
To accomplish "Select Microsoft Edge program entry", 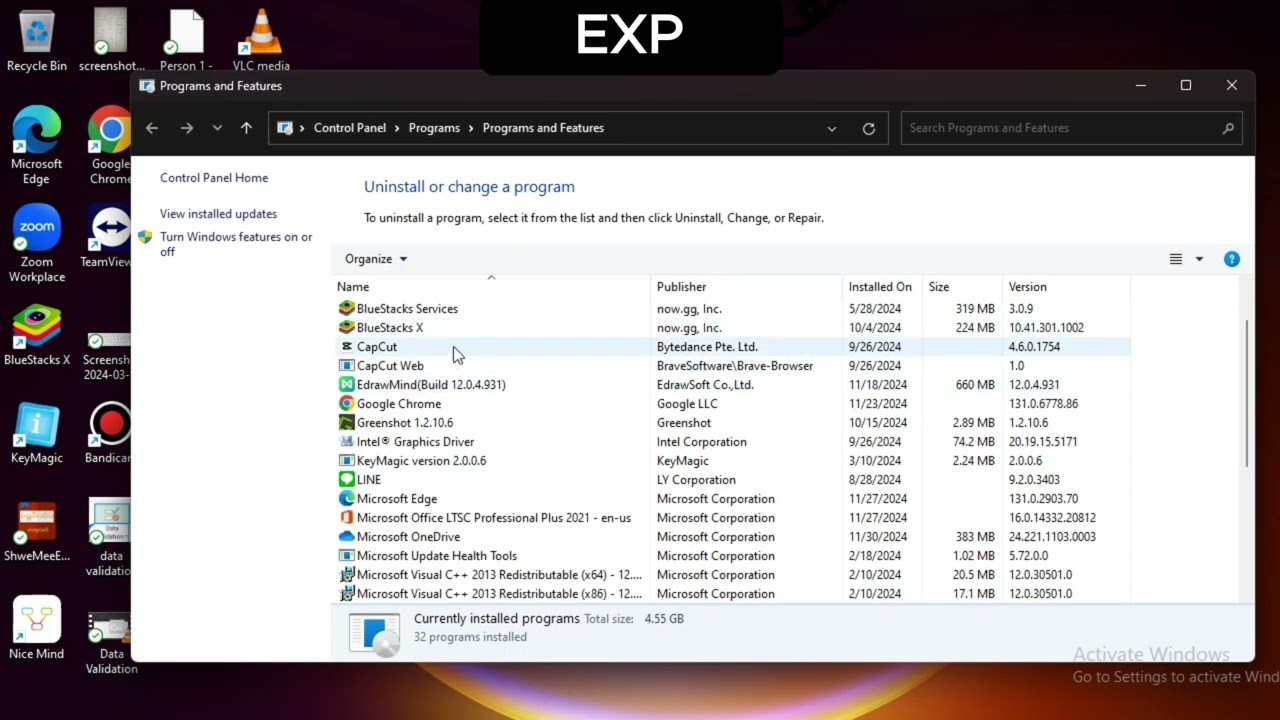I will point(732,499).
